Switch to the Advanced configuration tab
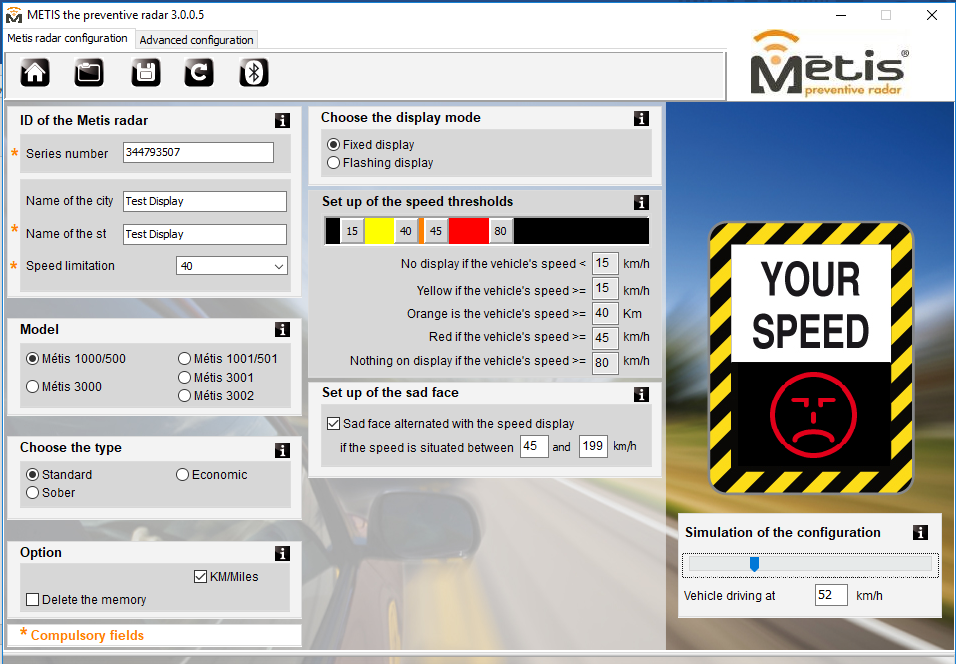Screen dimensions: 956x664 pyautogui.click(x=196, y=40)
